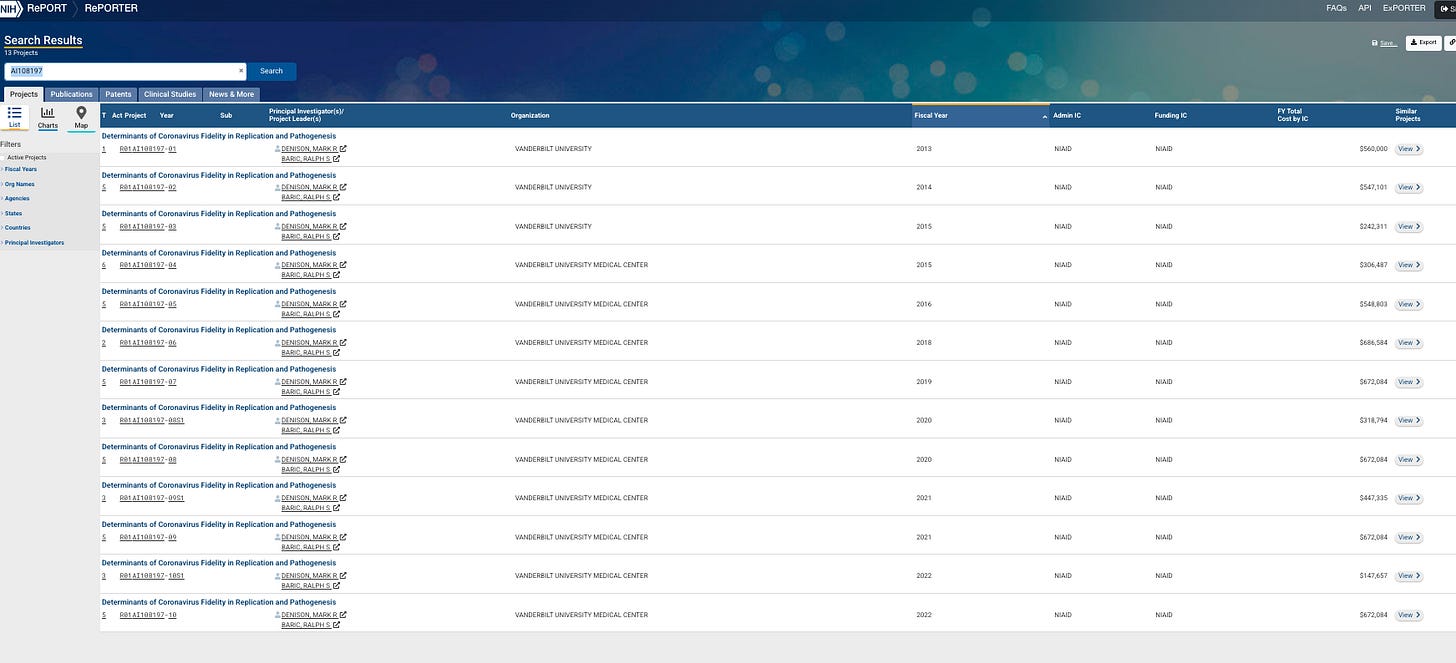Open project R01AI108197-01 link
The width and height of the screenshot is (1456, 663).
click(148, 149)
